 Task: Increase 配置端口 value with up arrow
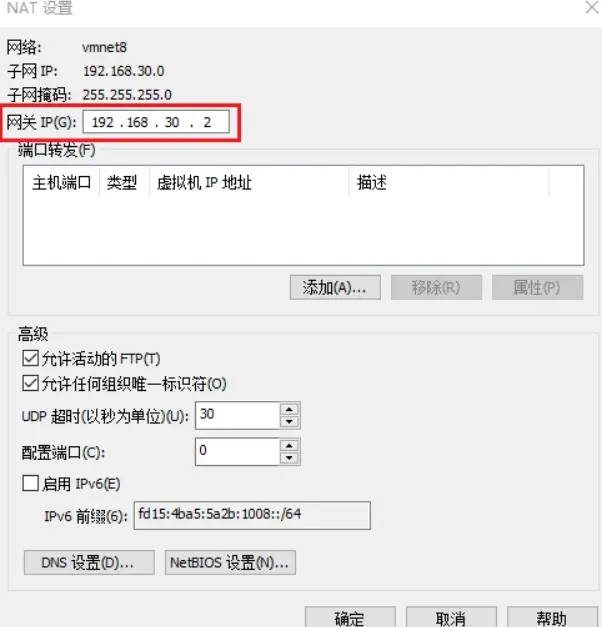pyautogui.click(x=289, y=445)
